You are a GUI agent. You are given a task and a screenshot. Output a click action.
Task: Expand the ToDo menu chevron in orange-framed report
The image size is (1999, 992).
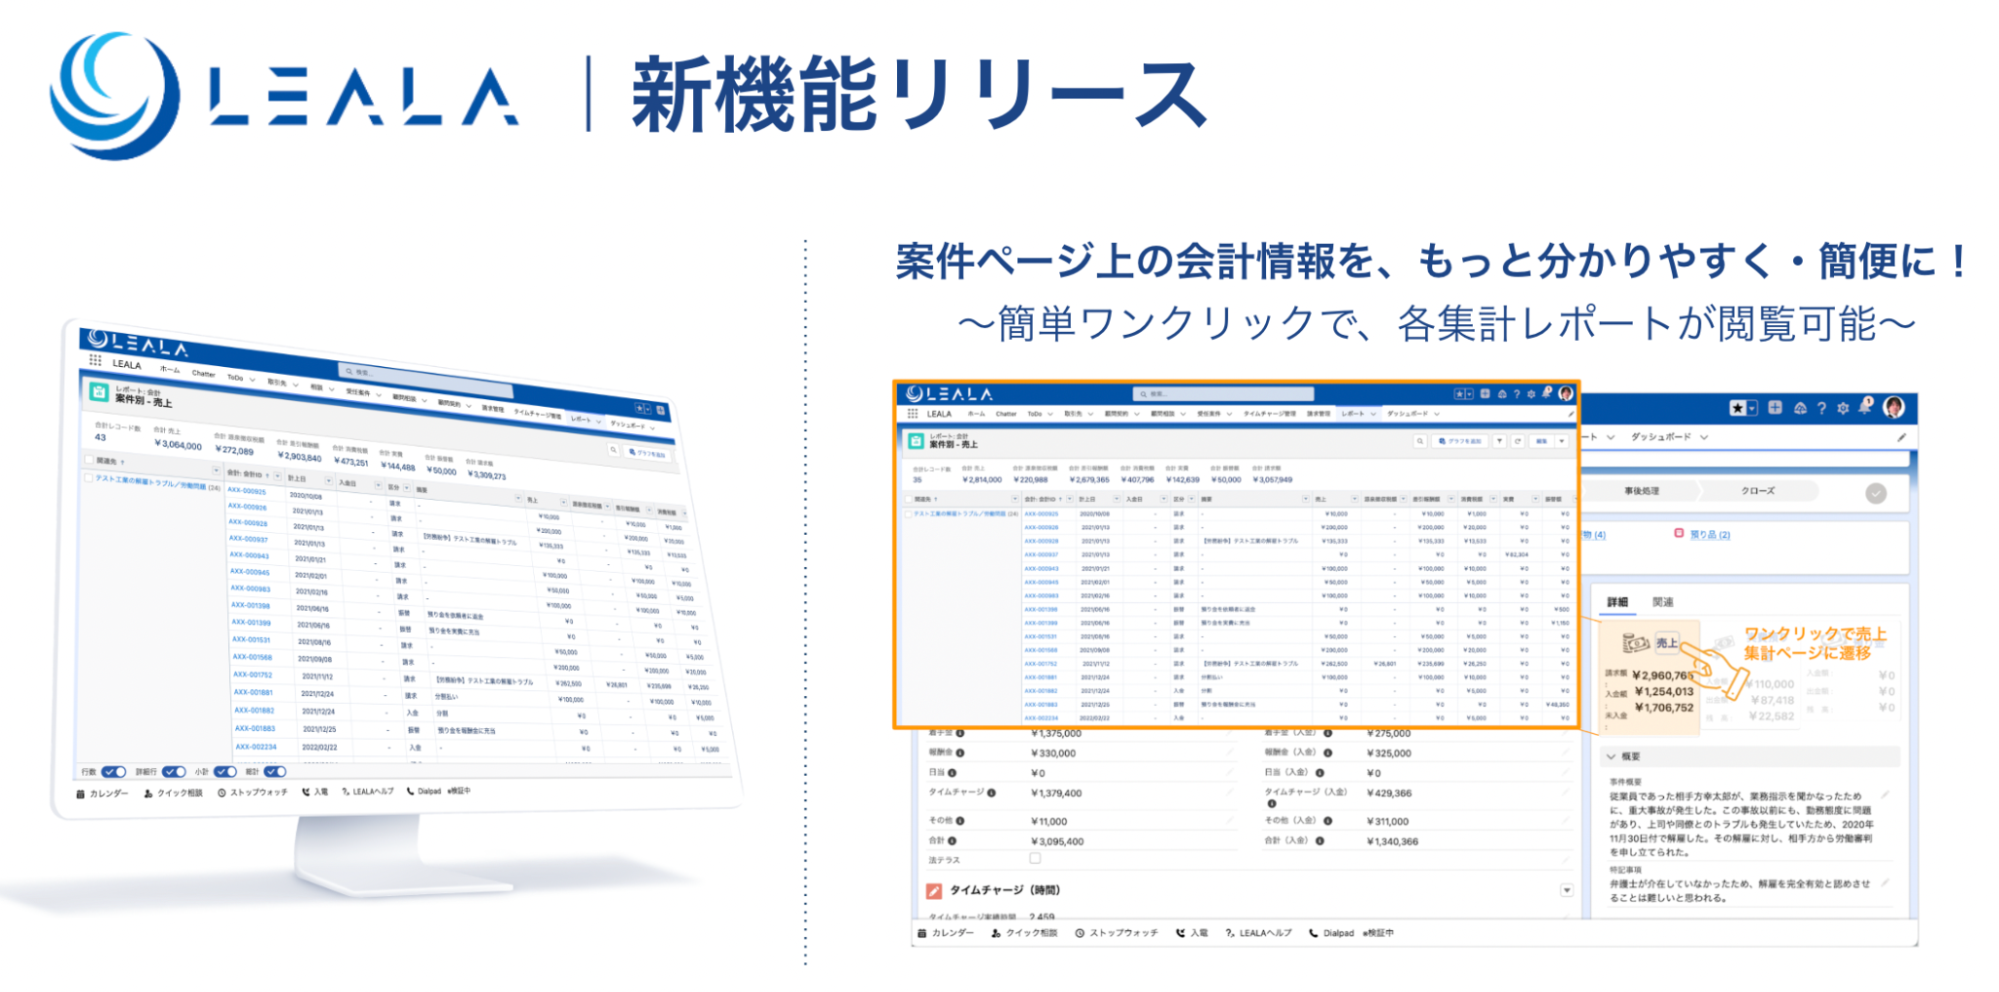(x=1050, y=414)
